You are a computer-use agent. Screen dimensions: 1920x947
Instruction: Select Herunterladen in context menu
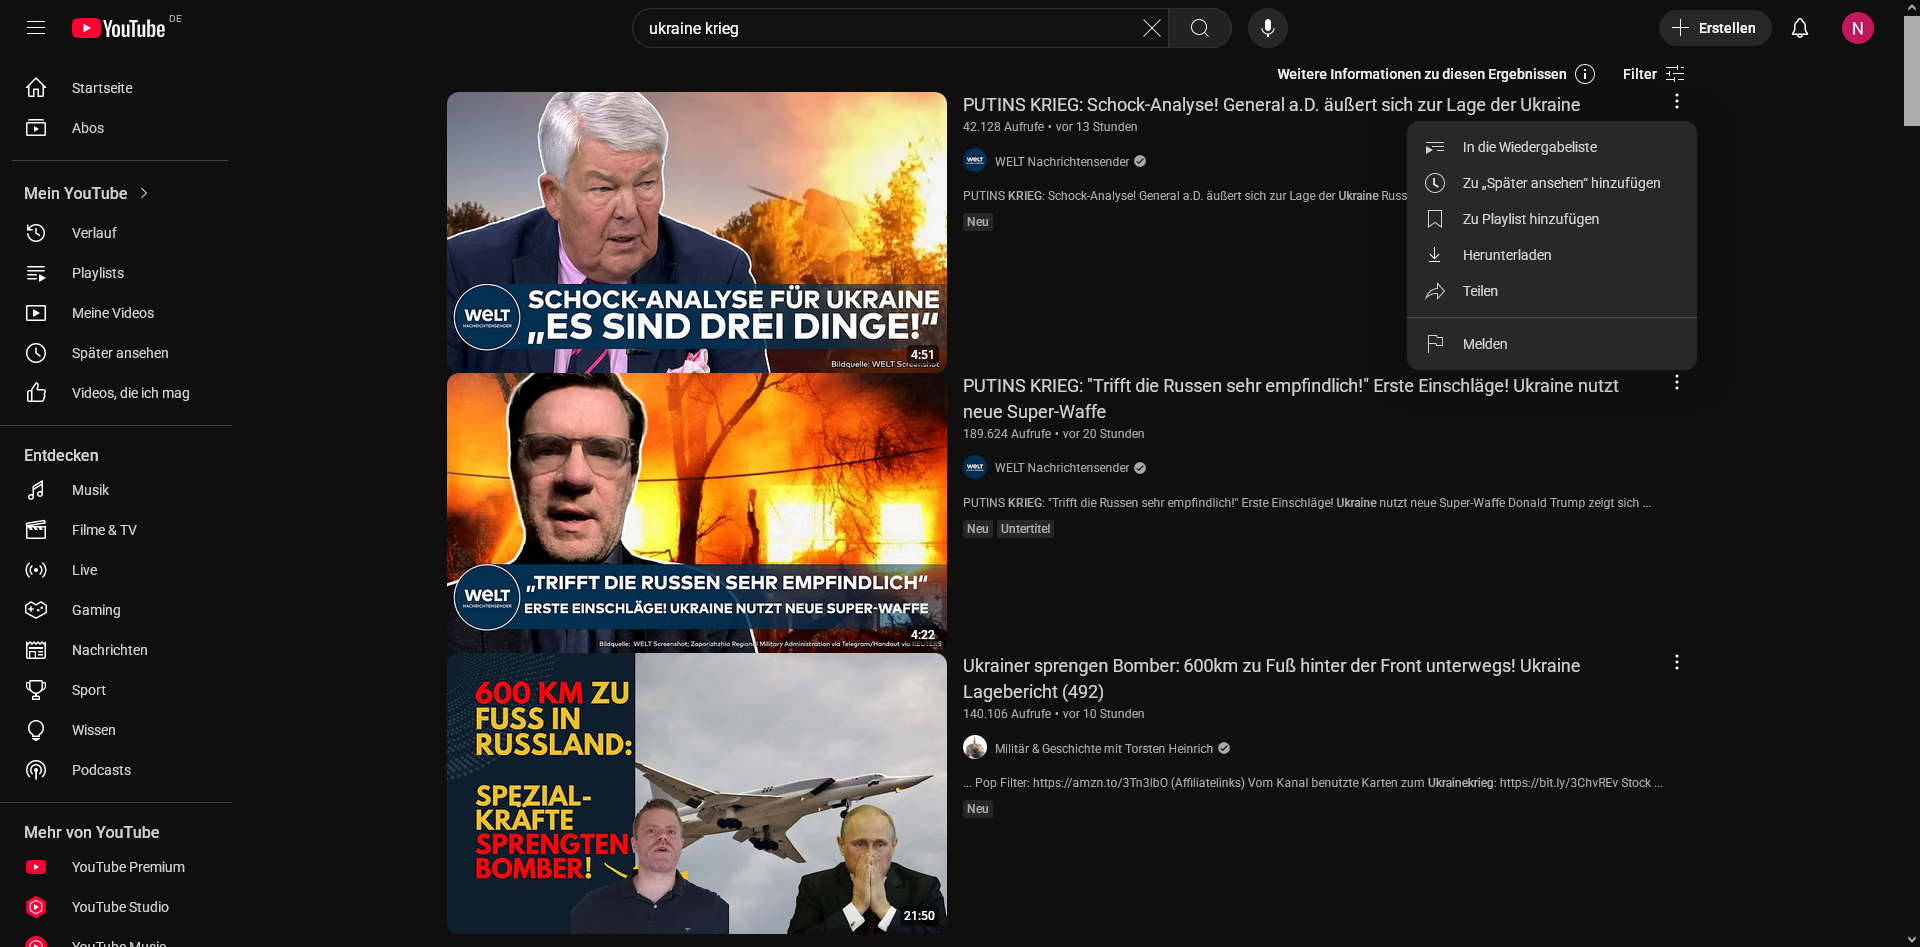pyautogui.click(x=1551, y=255)
